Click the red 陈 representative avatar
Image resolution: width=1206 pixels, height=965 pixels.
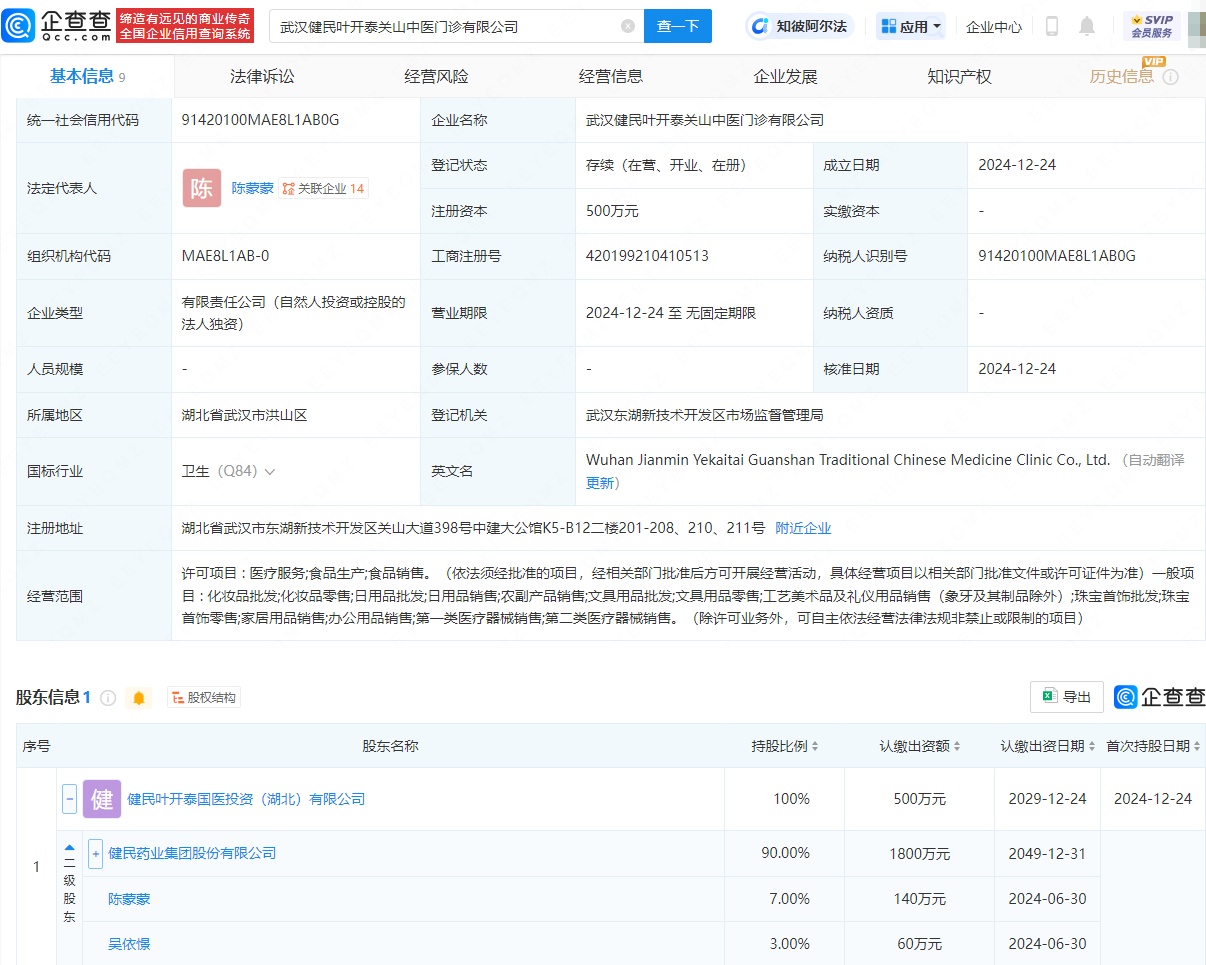click(x=202, y=188)
